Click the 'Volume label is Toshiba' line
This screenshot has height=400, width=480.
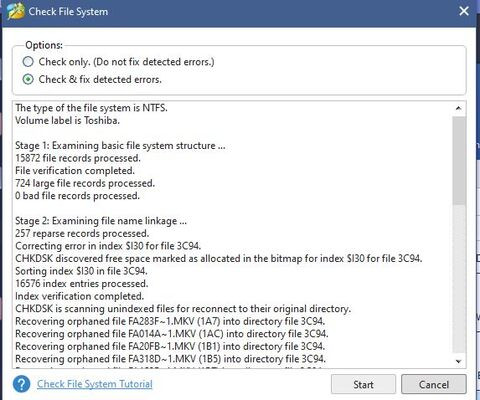click(67, 120)
